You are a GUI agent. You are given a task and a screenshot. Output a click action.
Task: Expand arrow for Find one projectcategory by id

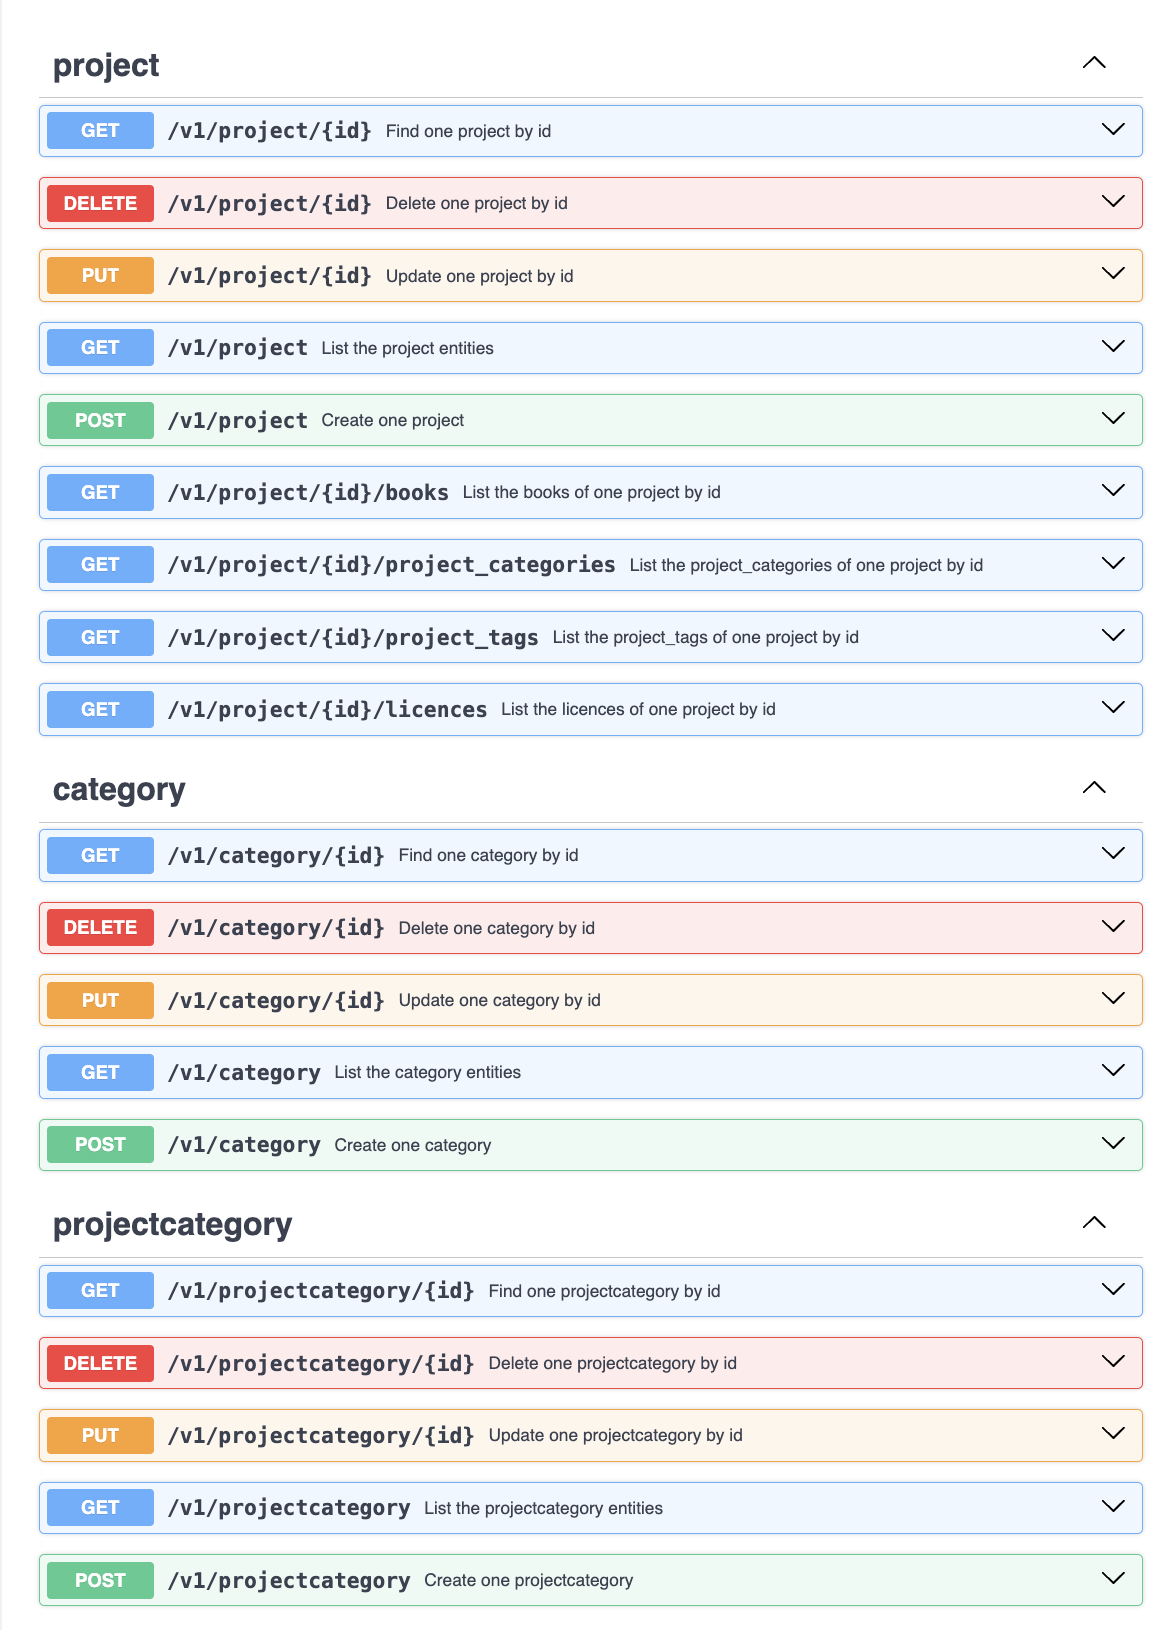pos(1113,1290)
